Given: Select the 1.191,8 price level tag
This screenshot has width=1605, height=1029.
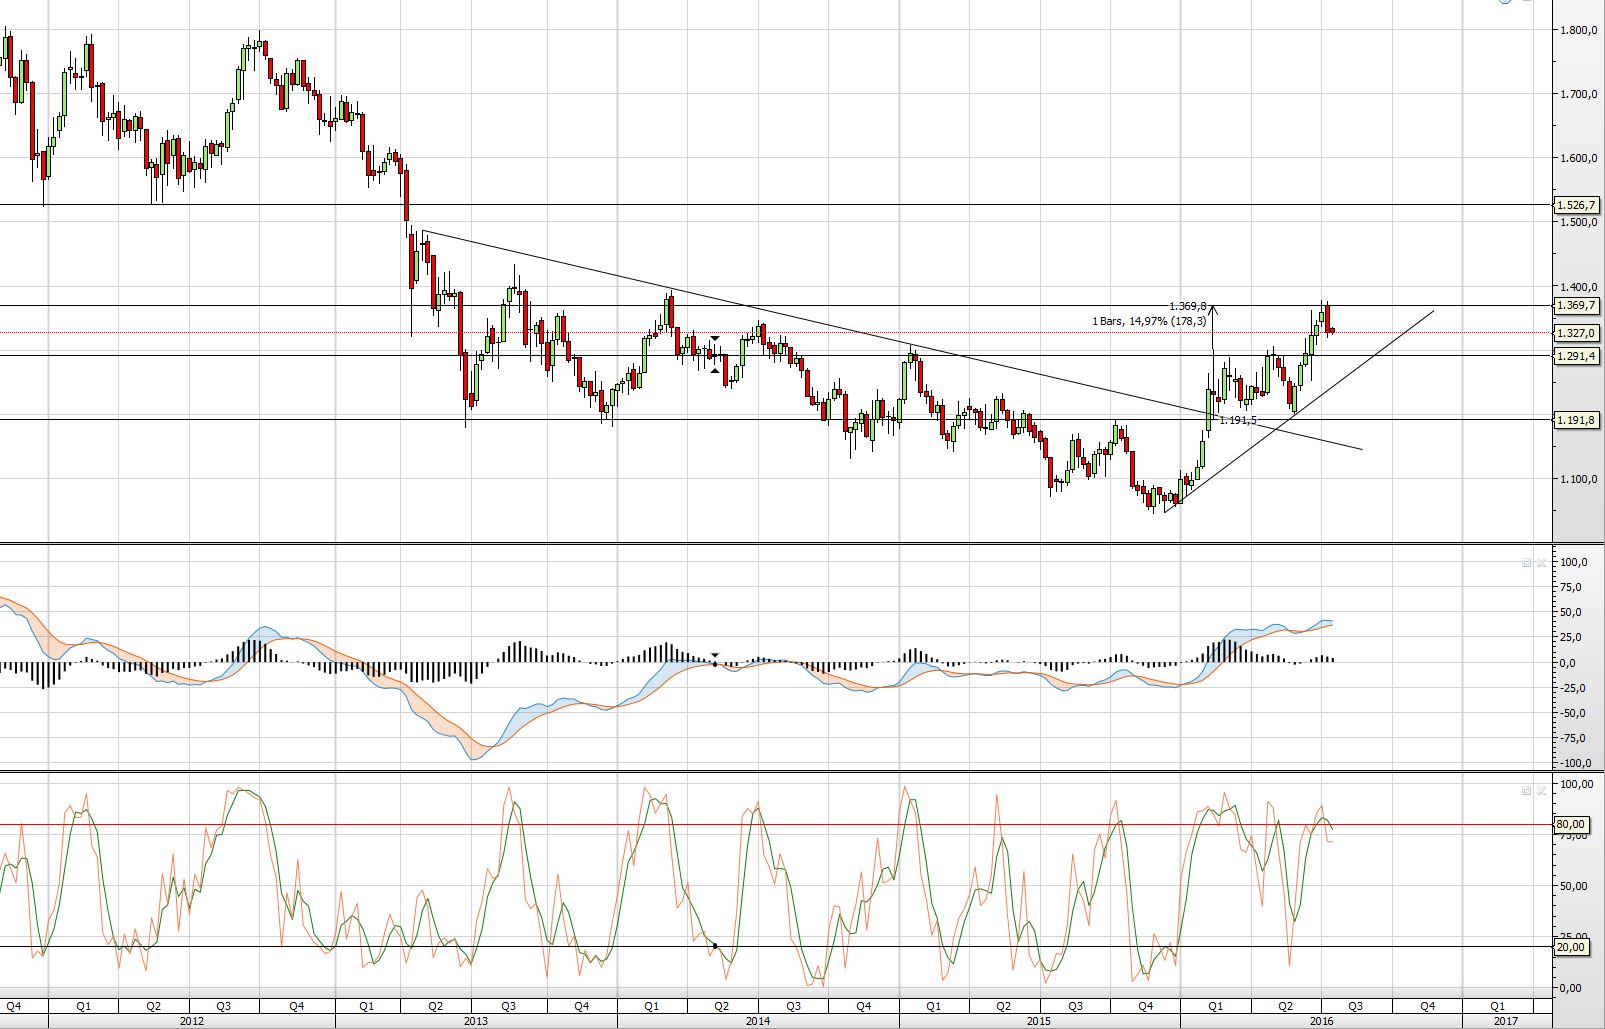Looking at the screenshot, I should [1577, 420].
